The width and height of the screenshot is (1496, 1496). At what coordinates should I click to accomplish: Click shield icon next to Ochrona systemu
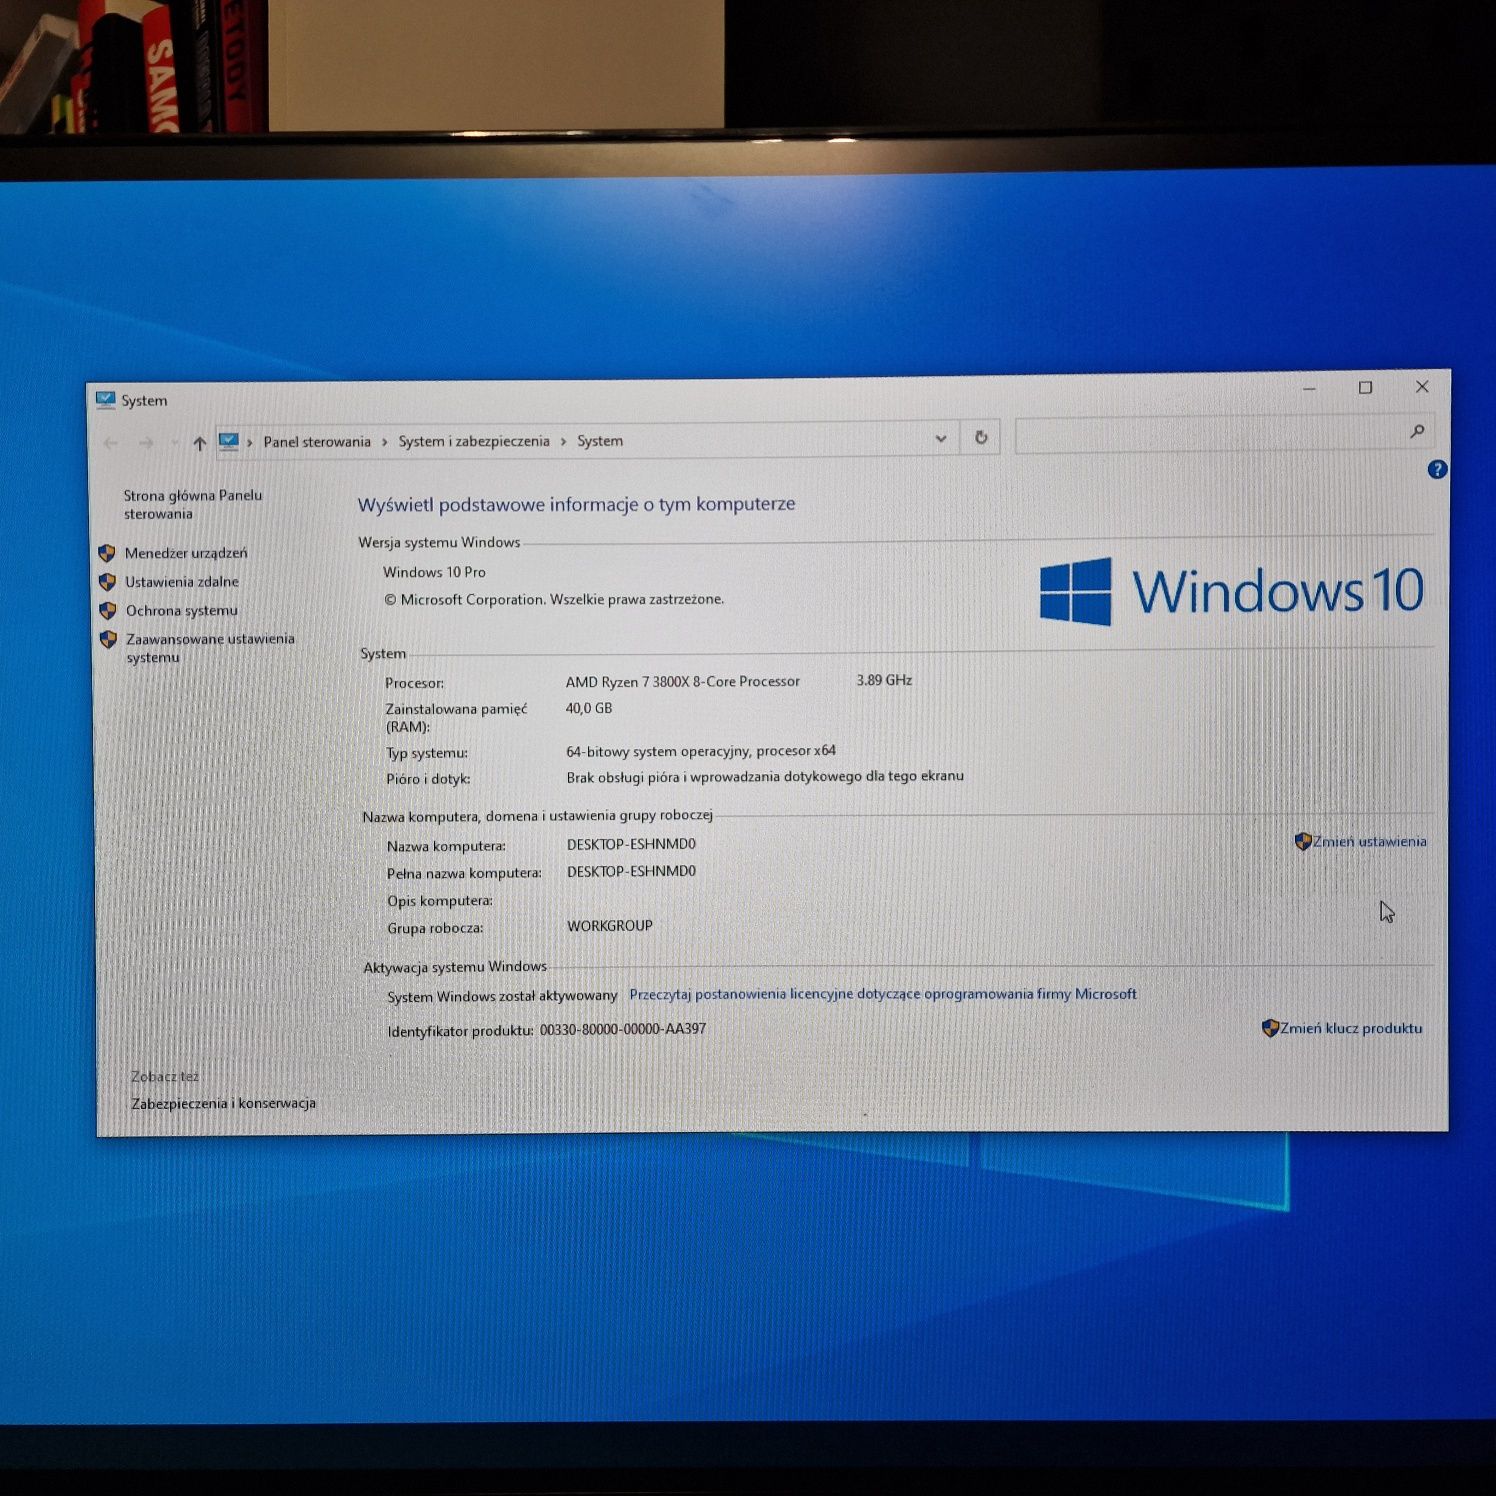tap(108, 610)
